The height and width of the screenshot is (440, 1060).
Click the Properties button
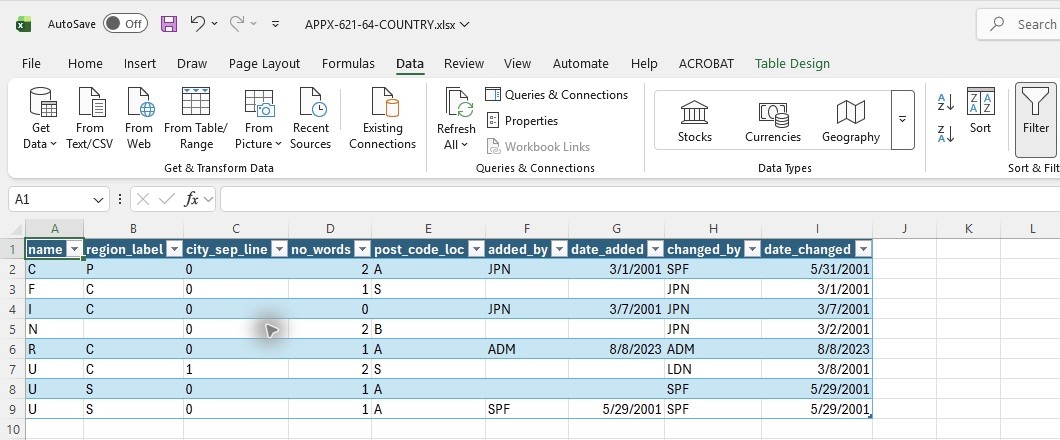(522, 121)
